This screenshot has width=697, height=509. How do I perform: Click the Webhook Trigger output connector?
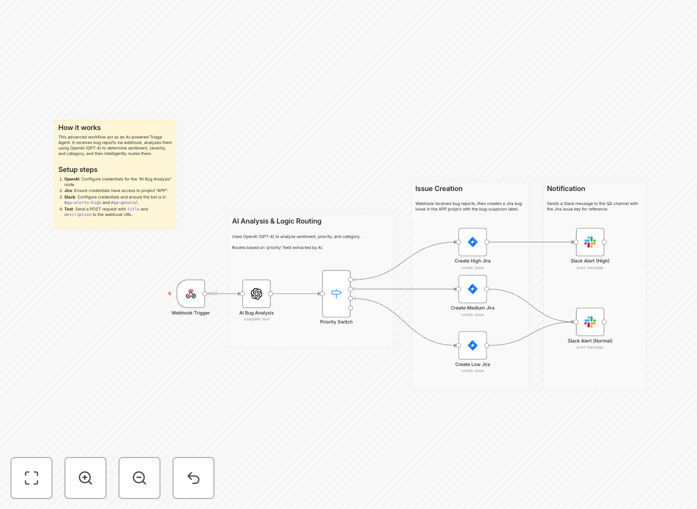coord(205,293)
